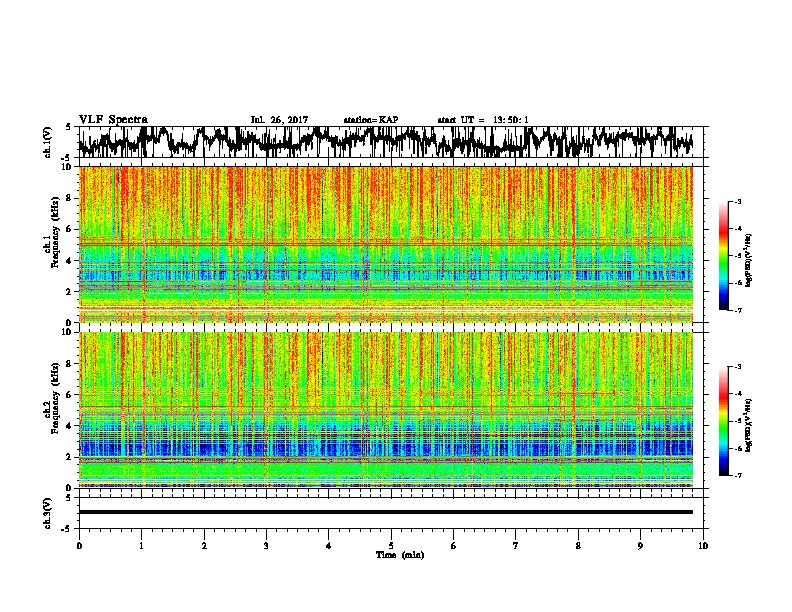Click the flat black ch.3 signal line

386,512
